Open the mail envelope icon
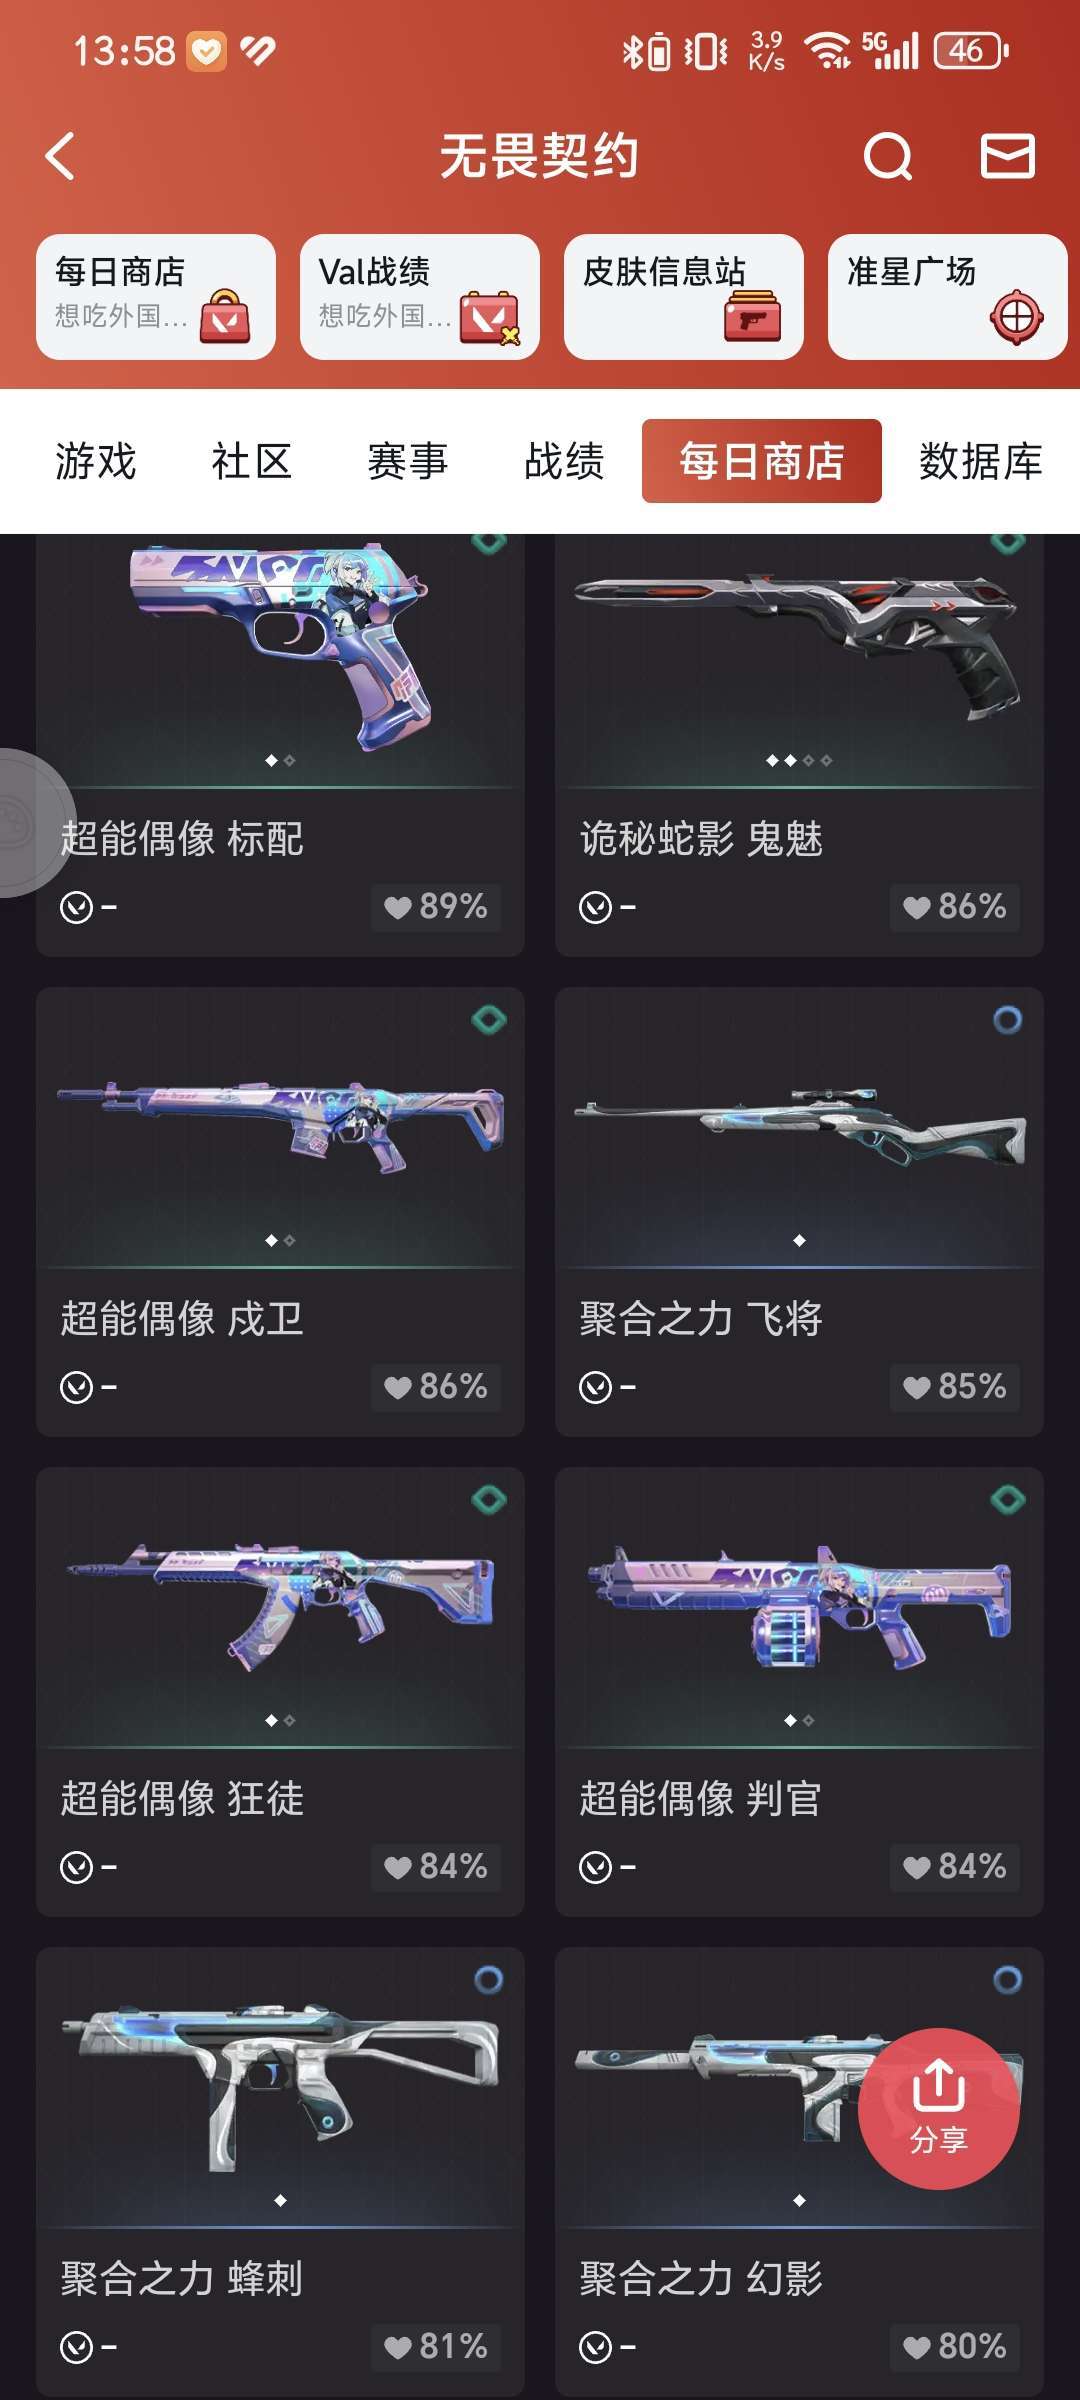This screenshot has height=2400, width=1080. click(x=1007, y=156)
